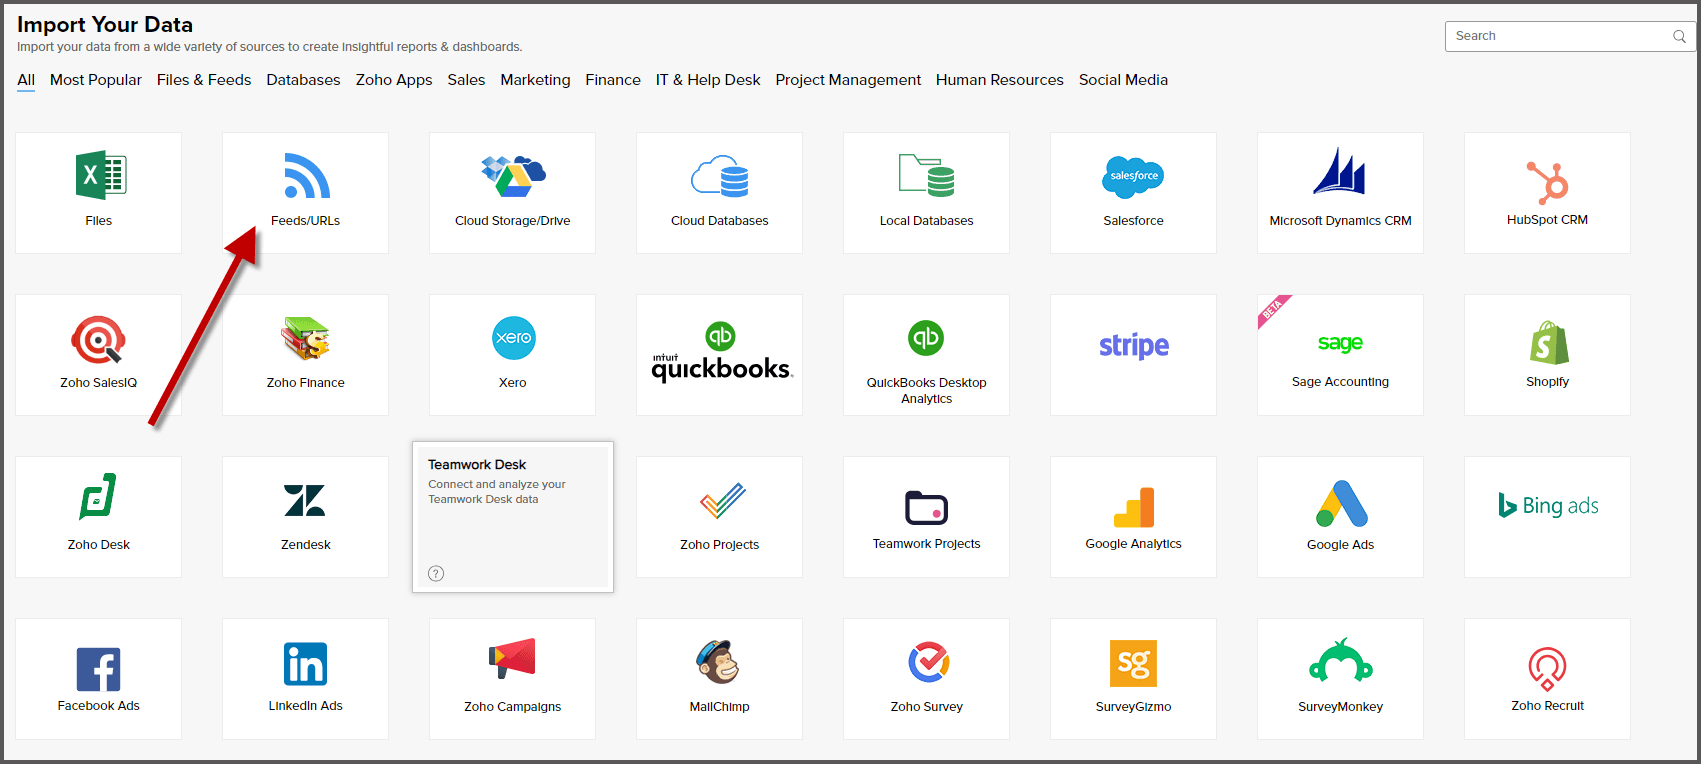Select Zoho Campaigns connector
1701x764 pixels.
pos(512,679)
